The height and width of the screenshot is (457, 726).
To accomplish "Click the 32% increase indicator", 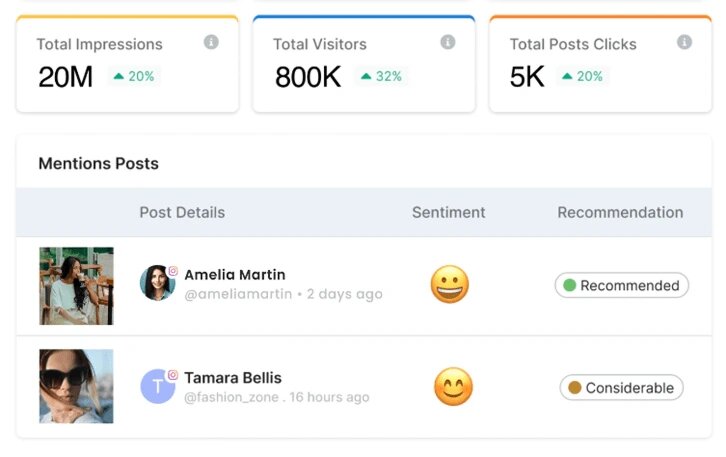I will coord(381,76).
